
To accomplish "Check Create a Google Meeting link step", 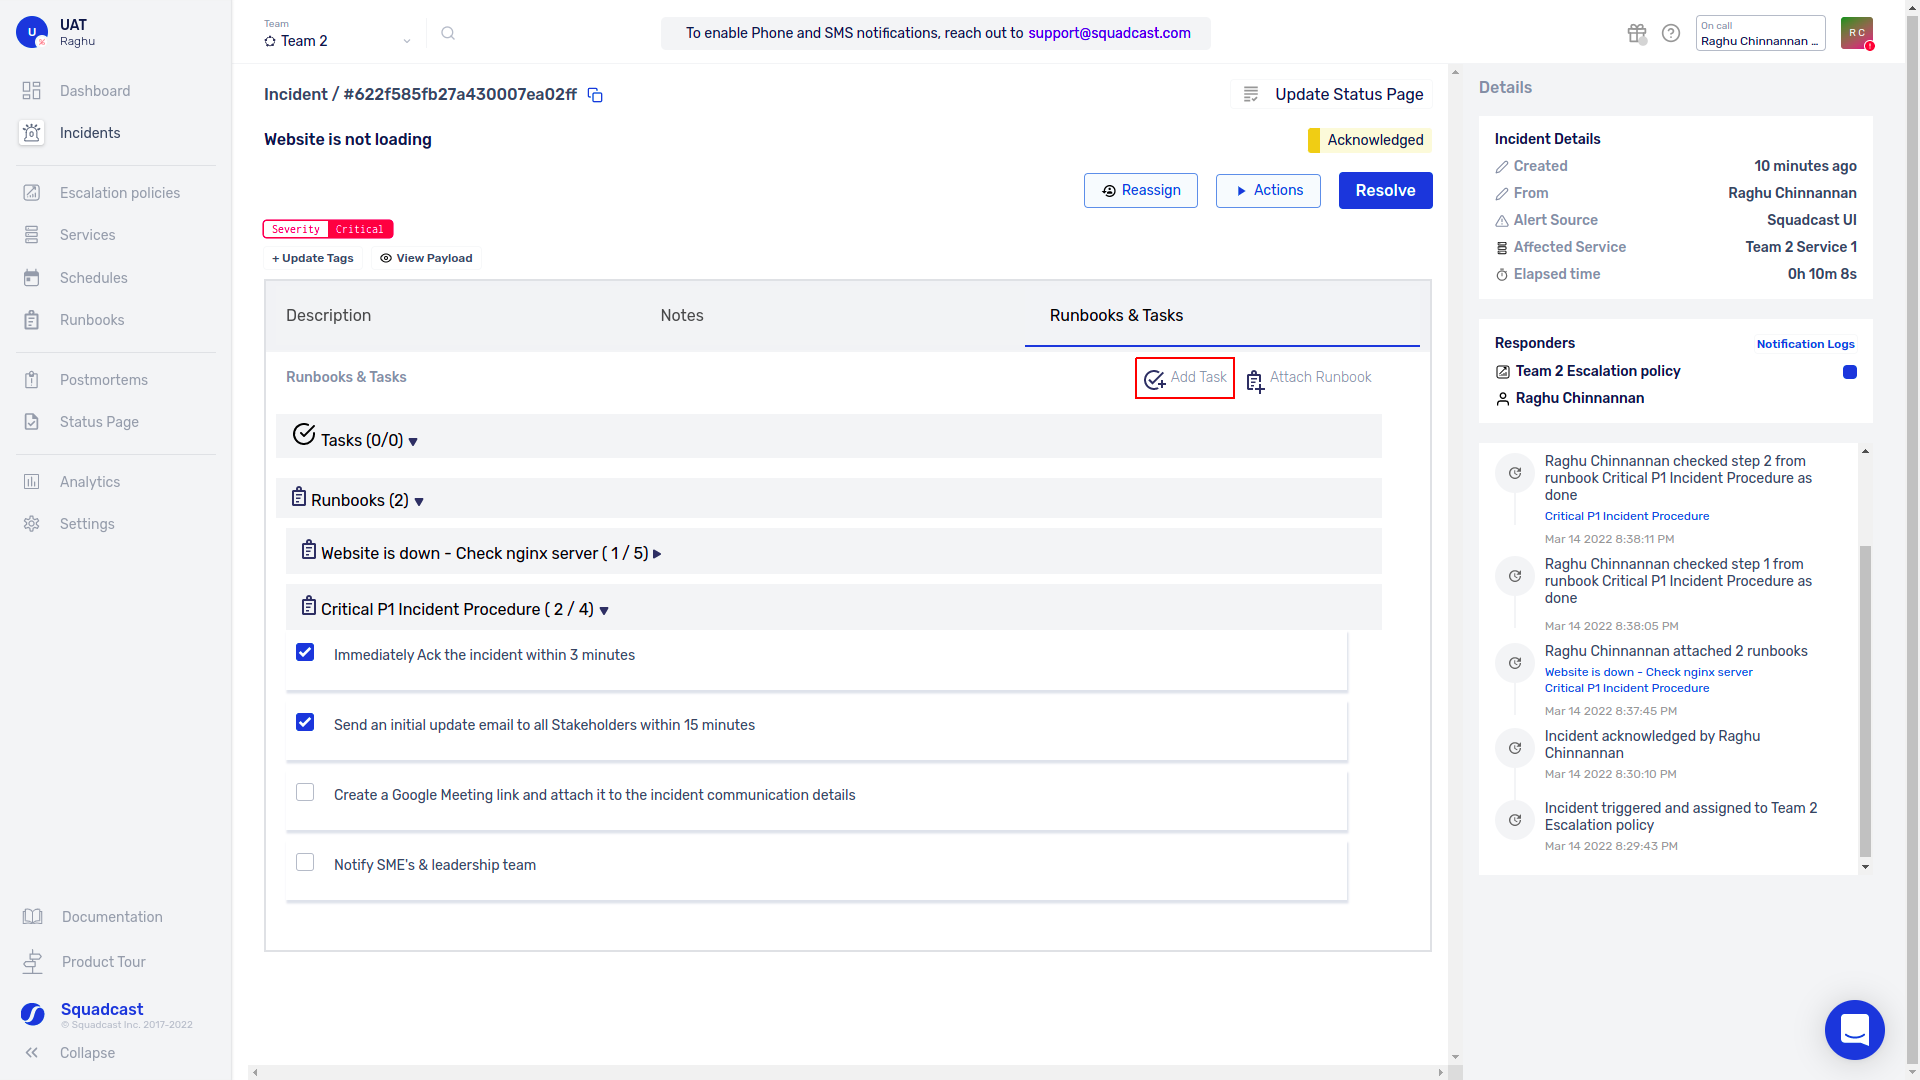I will [x=305, y=793].
